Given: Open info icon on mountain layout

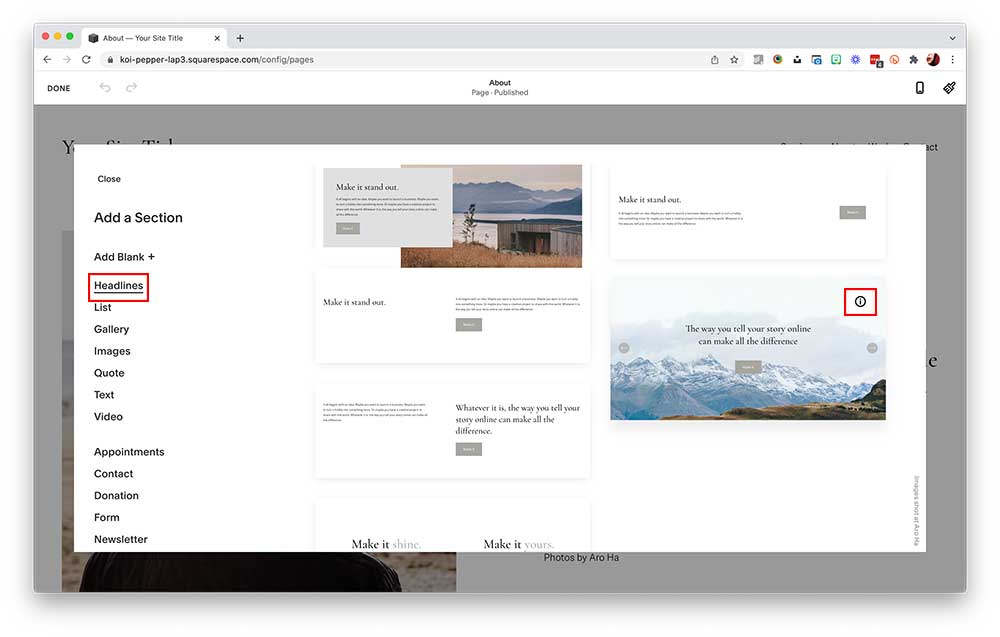Looking at the screenshot, I should pyautogui.click(x=860, y=302).
